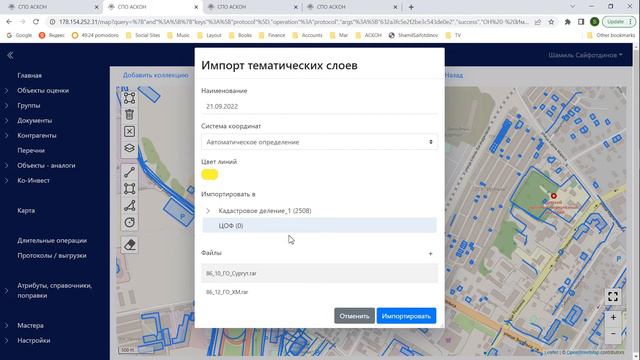
Task: Open the Finance bookmarks folder
Action: click(272, 36)
